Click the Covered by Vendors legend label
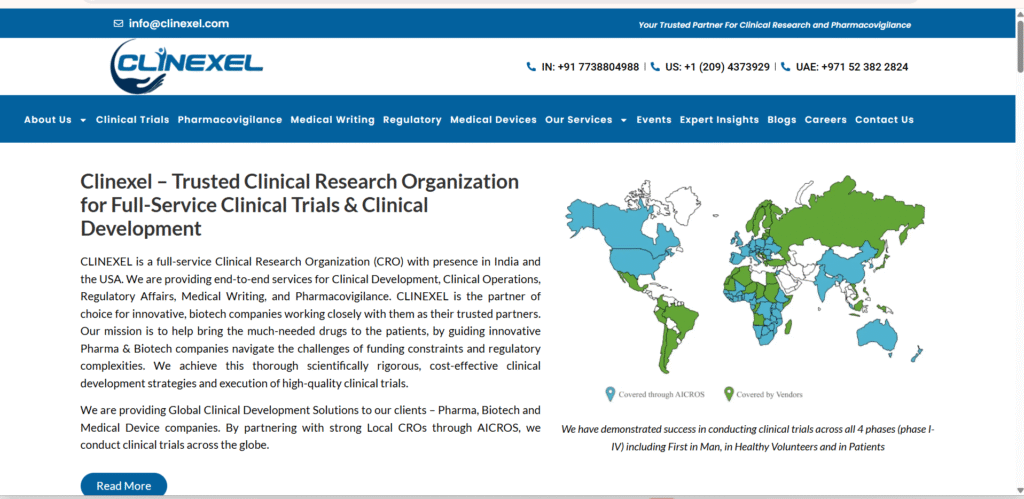The height and width of the screenshot is (499, 1024). 769,394
